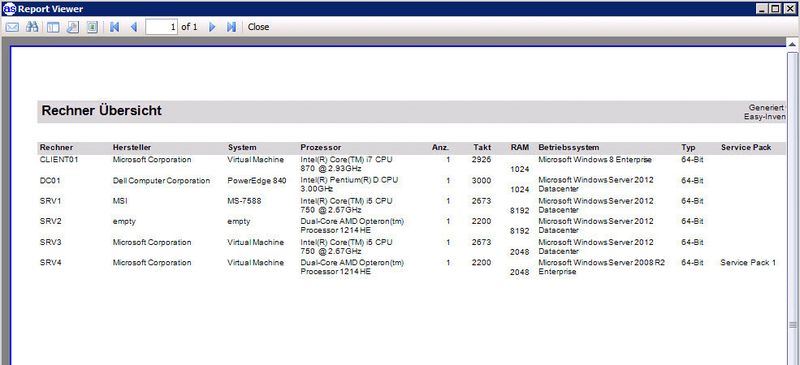Click the export report icon
This screenshot has width=800, height=365.
coord(92,27)
